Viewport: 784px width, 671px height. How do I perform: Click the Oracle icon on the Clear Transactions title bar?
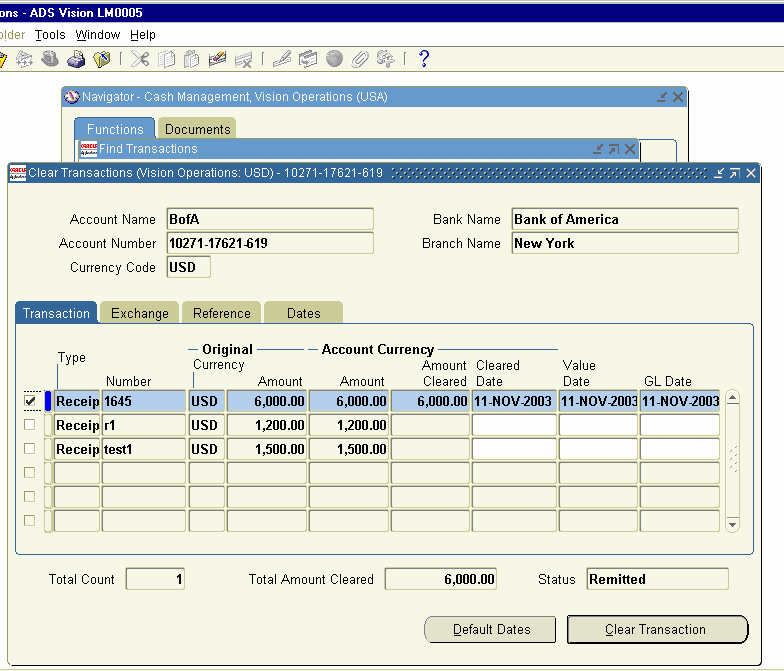point(18,173)
